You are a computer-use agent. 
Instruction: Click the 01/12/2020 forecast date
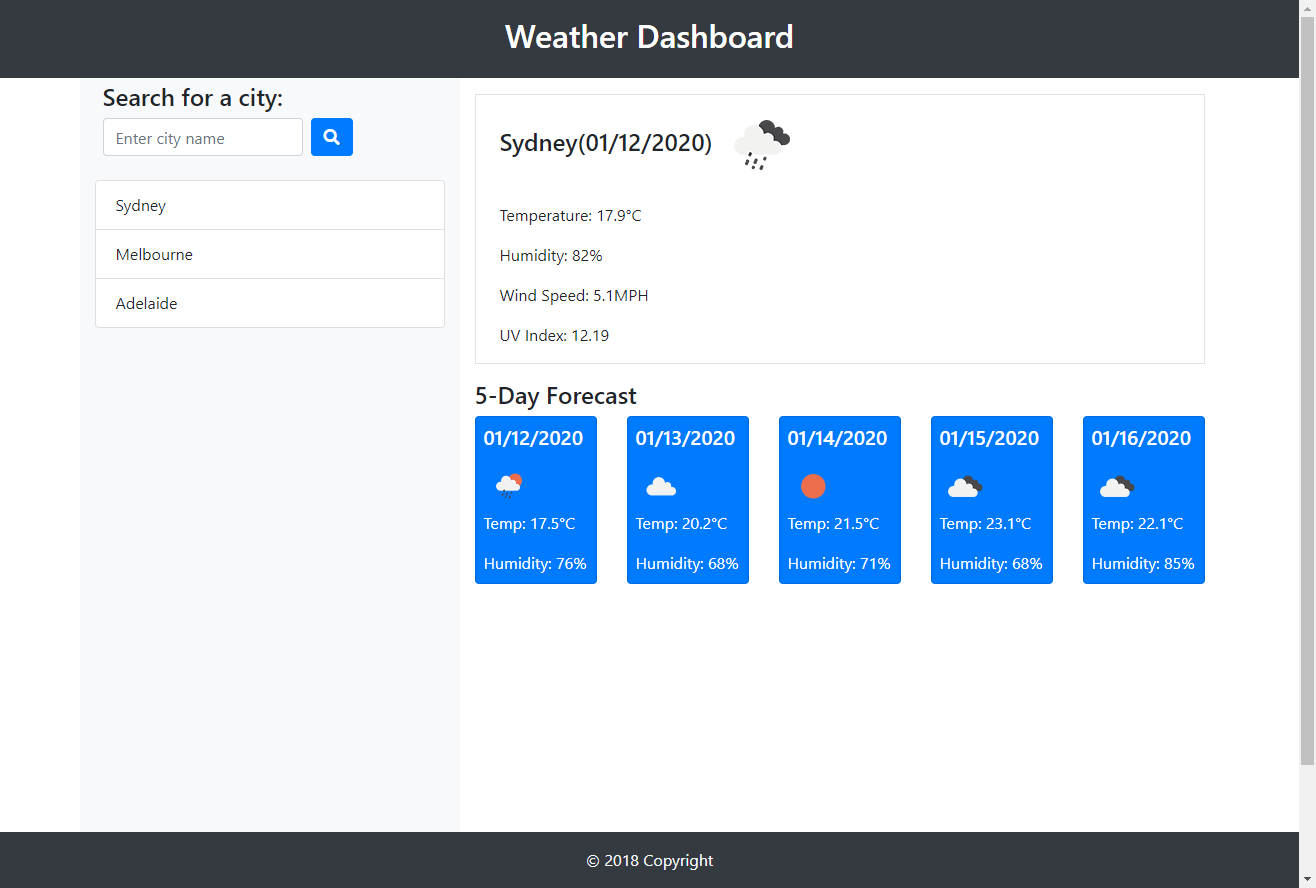[533, 438]
